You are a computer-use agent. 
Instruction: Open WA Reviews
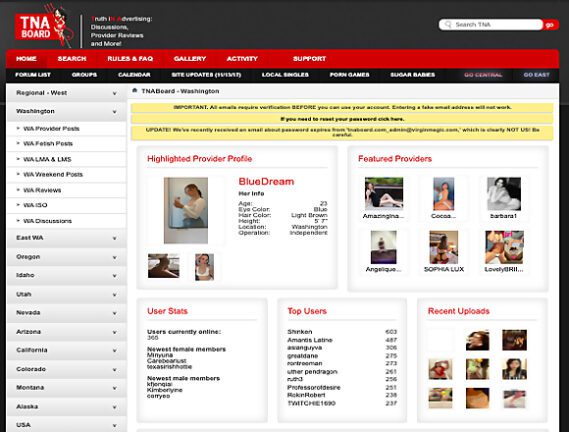(42, 190)
